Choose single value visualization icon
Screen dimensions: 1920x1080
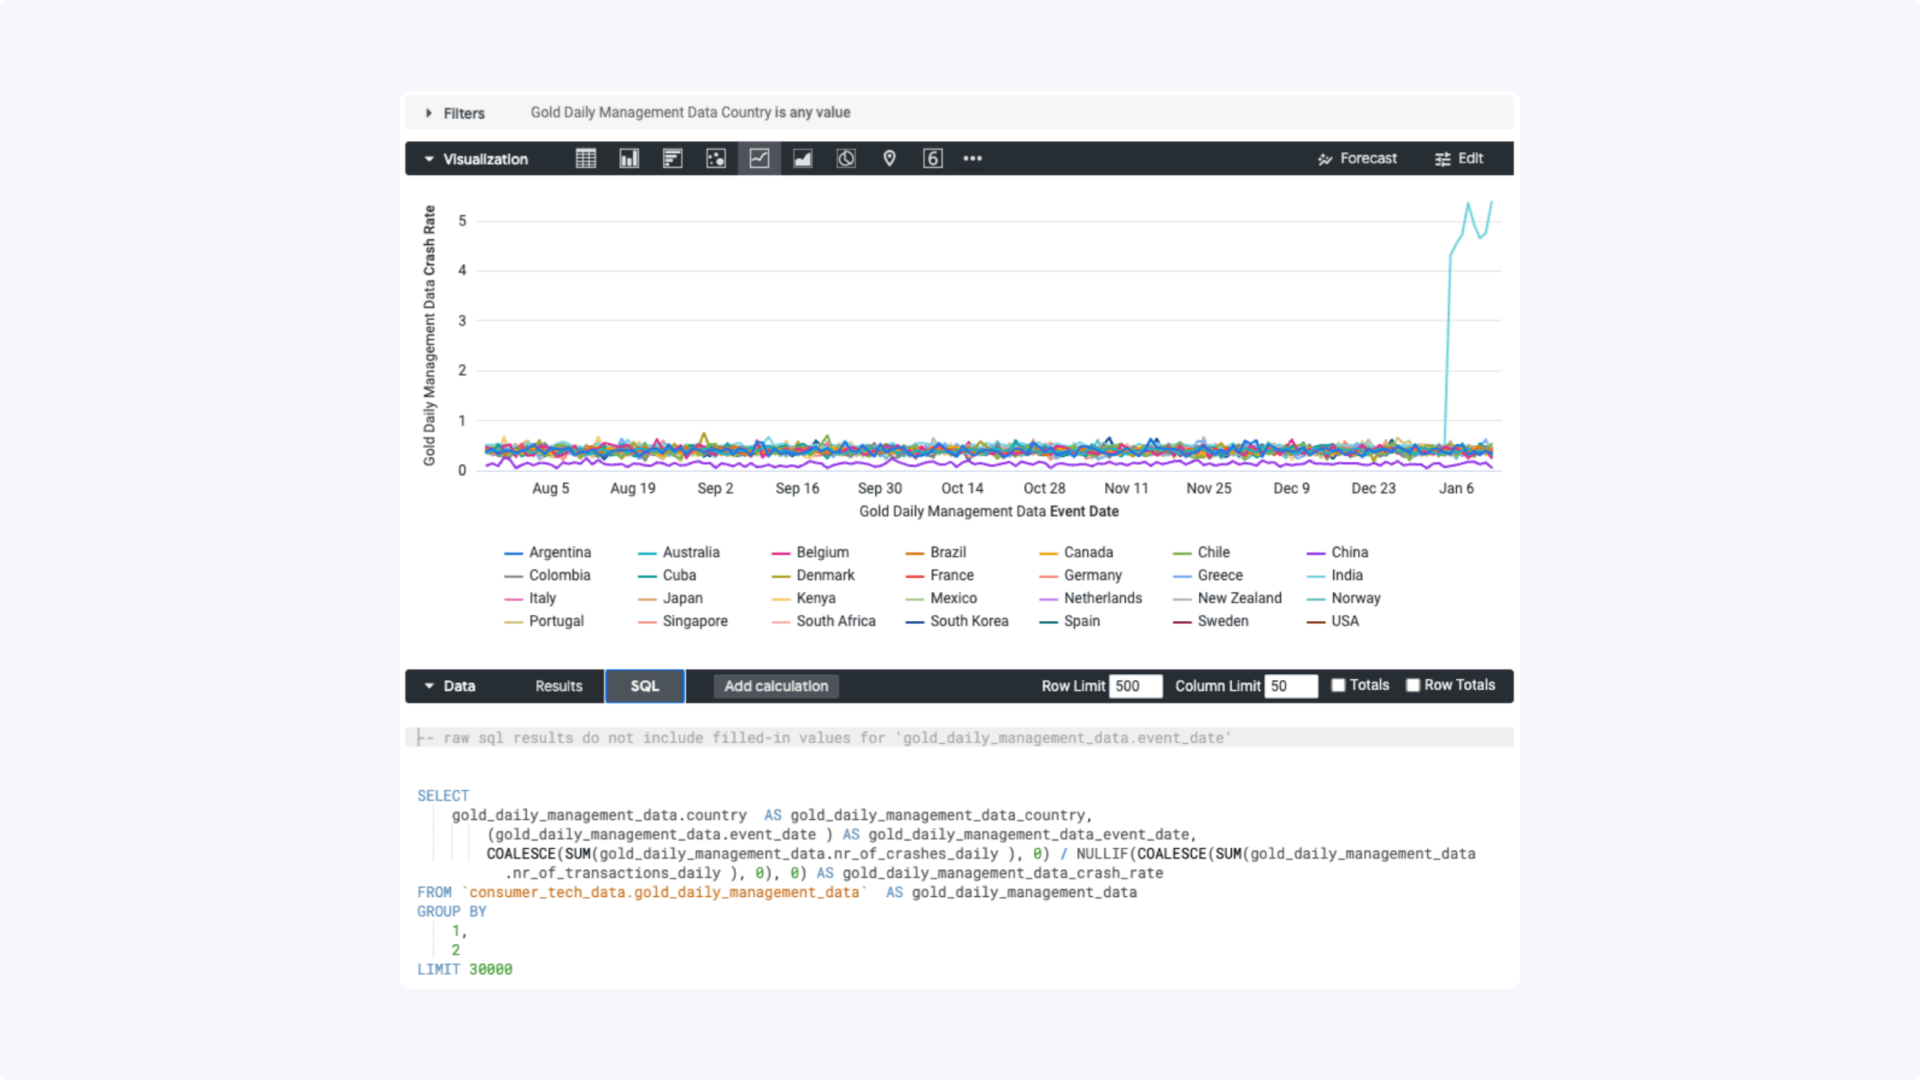tap(932, 158)
